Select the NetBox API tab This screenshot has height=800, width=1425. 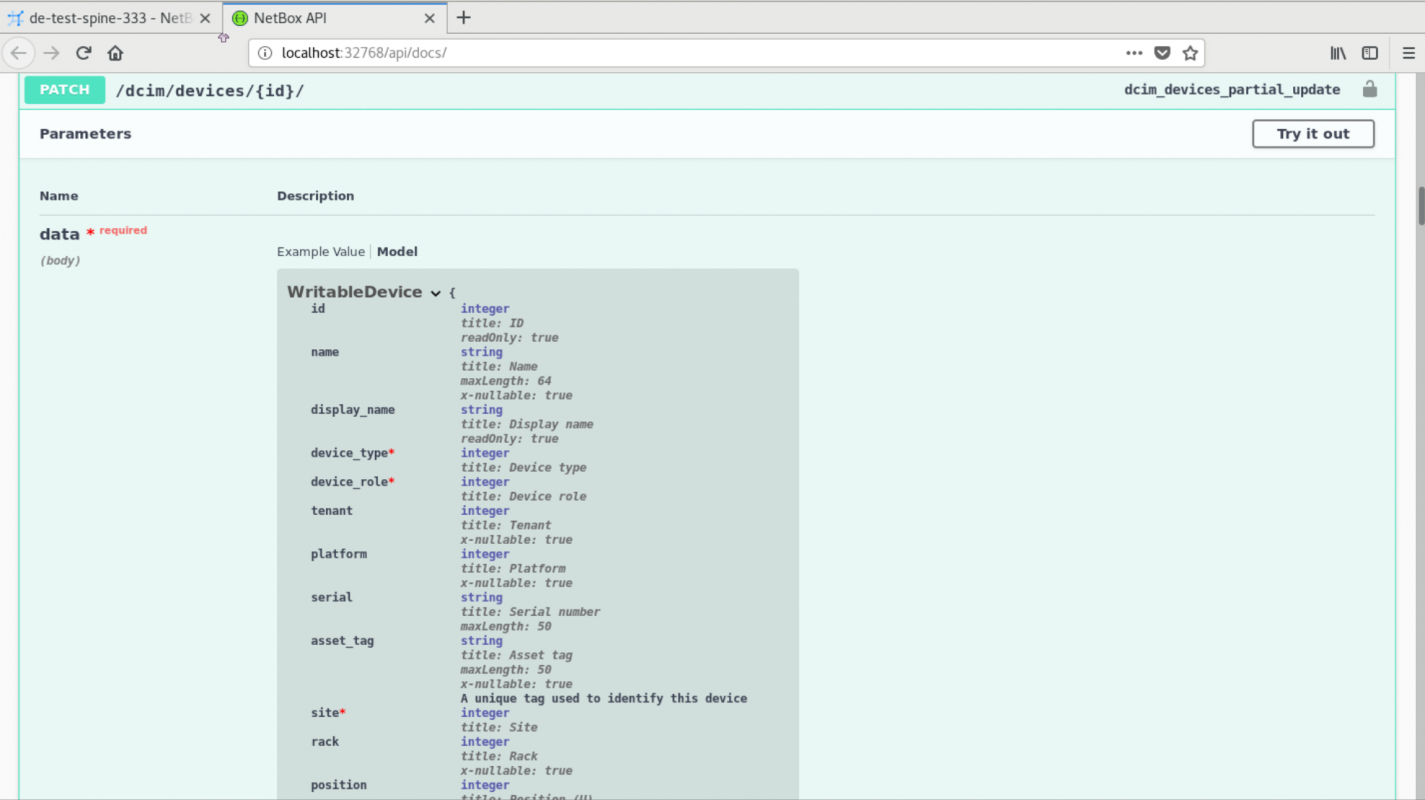tap(325, 18)
